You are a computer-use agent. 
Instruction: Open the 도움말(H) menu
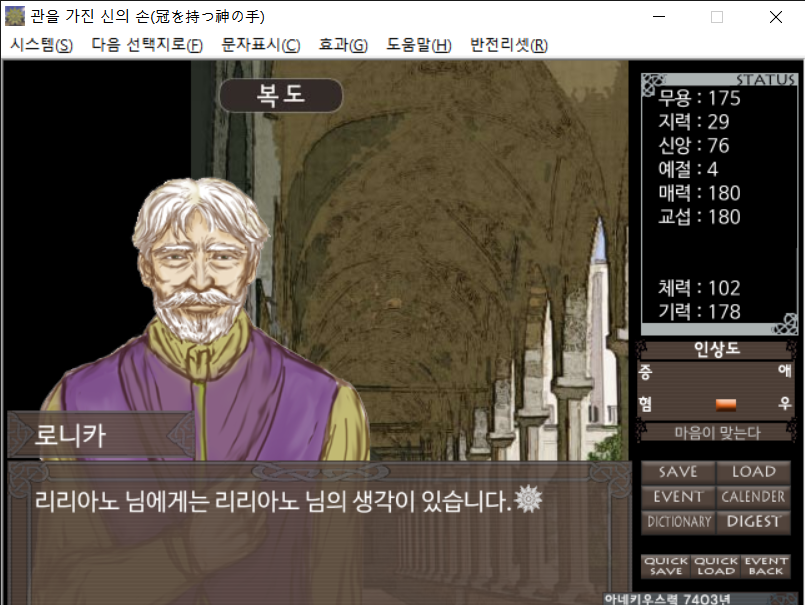(418, 45)
